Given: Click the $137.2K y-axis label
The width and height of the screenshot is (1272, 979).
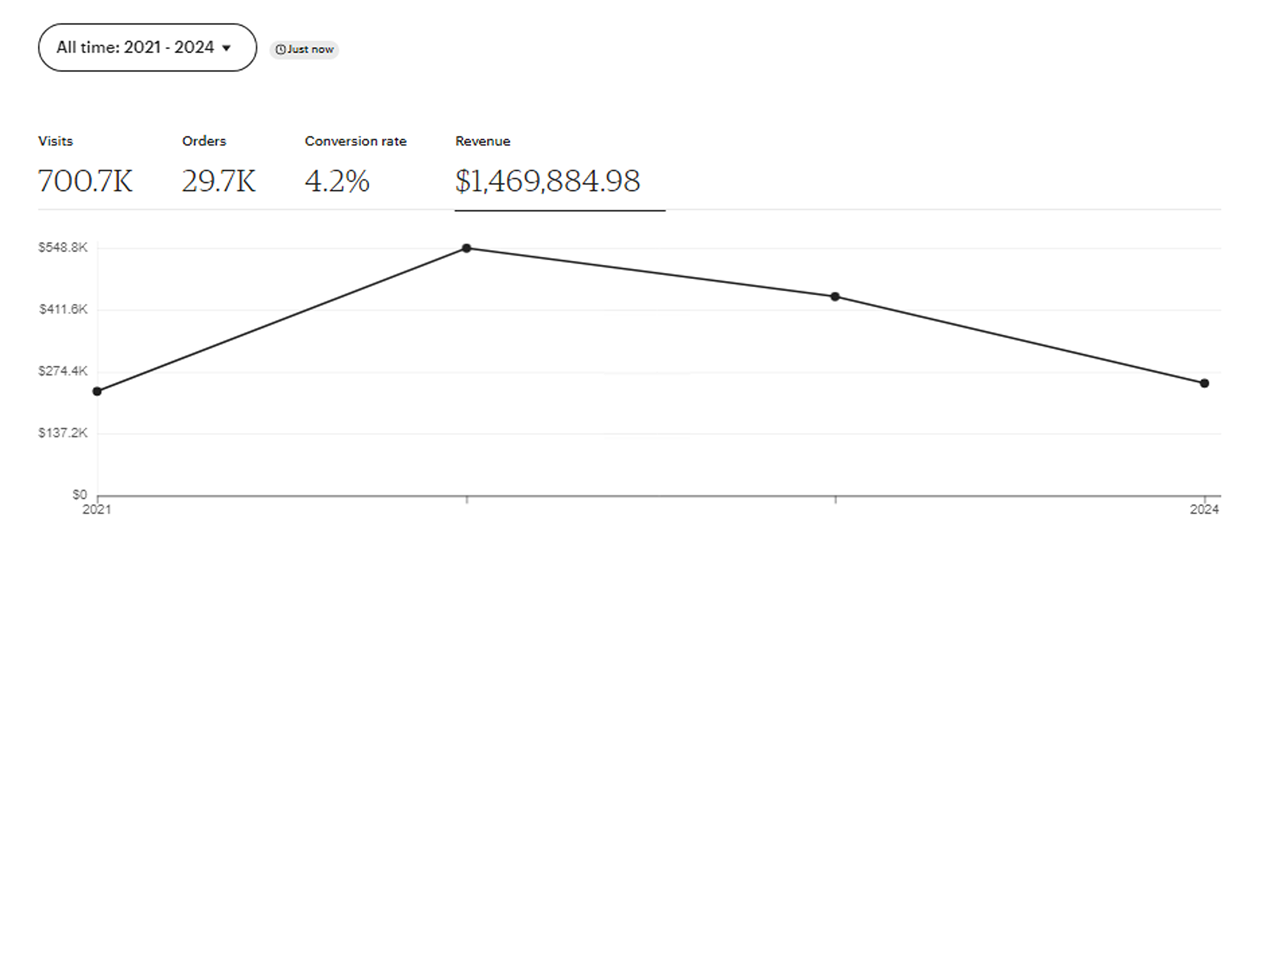Looking at the screenshot, I should pos(63,433).
